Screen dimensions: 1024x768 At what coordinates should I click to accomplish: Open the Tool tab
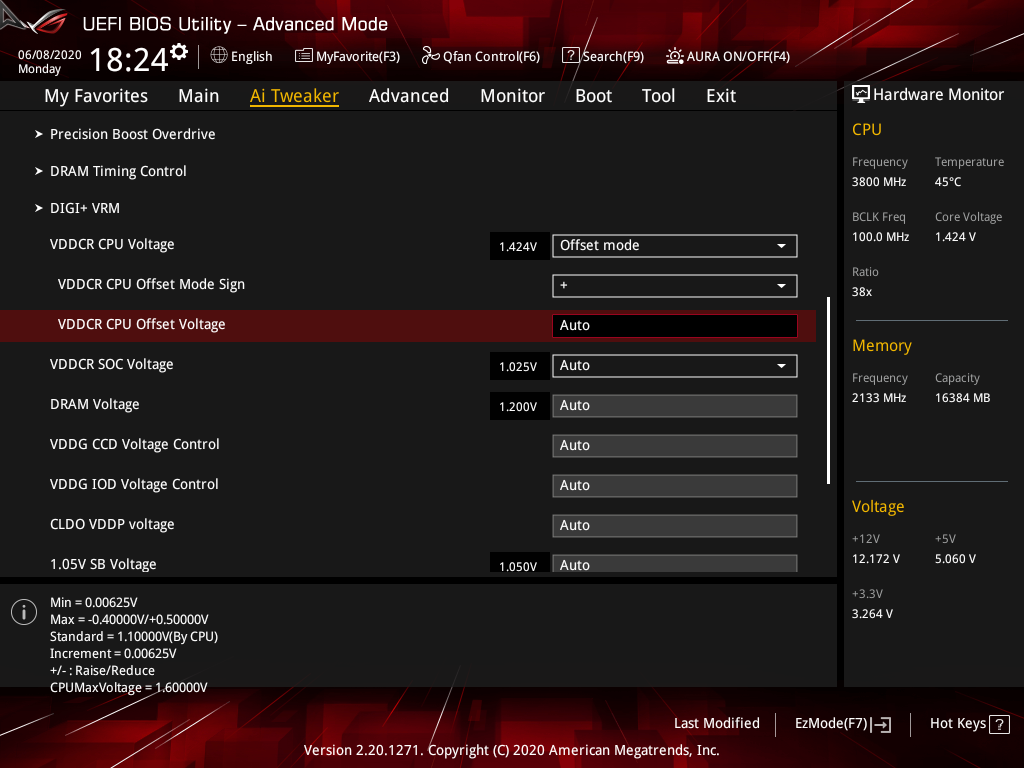[x=658, y=96]
